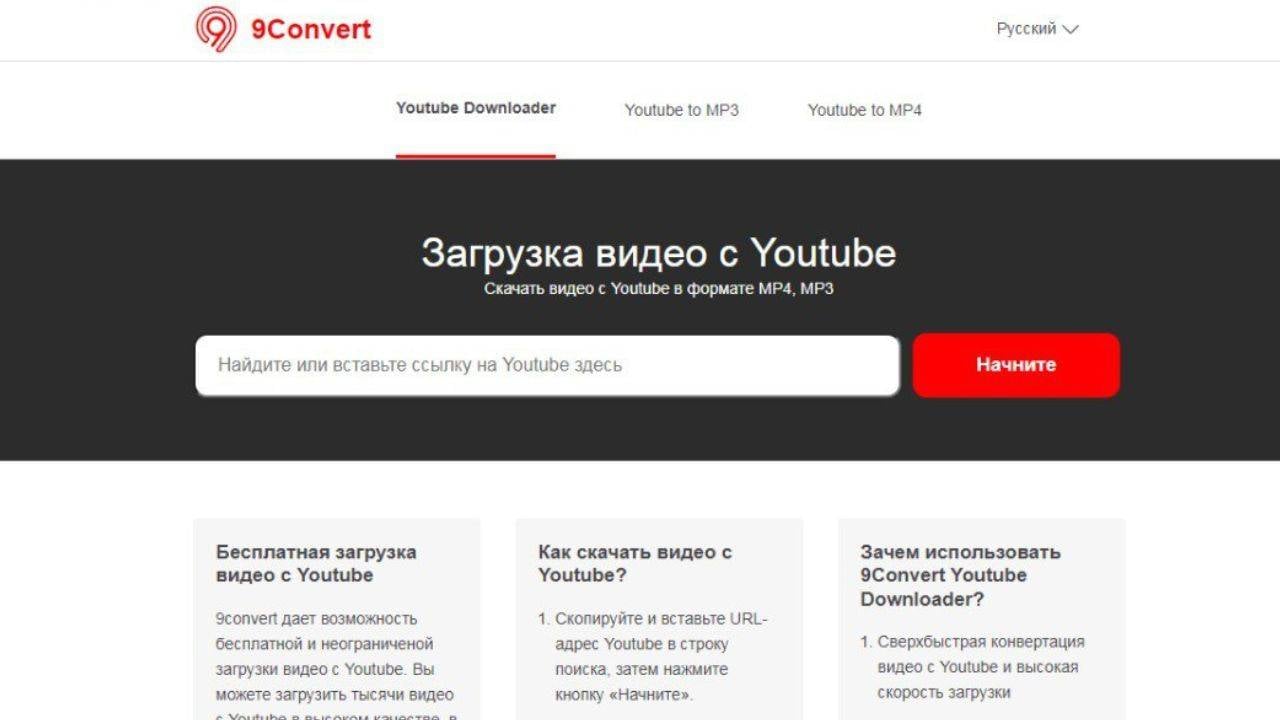Click heading Зачем использовать 9Convert Youtube Downloader?
This screenshot has height=720, width=1280.
coord(960,575)
